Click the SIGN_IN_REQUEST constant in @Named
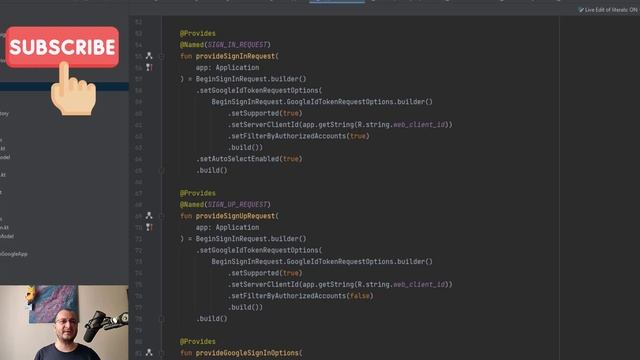 (x=237, y=44)
